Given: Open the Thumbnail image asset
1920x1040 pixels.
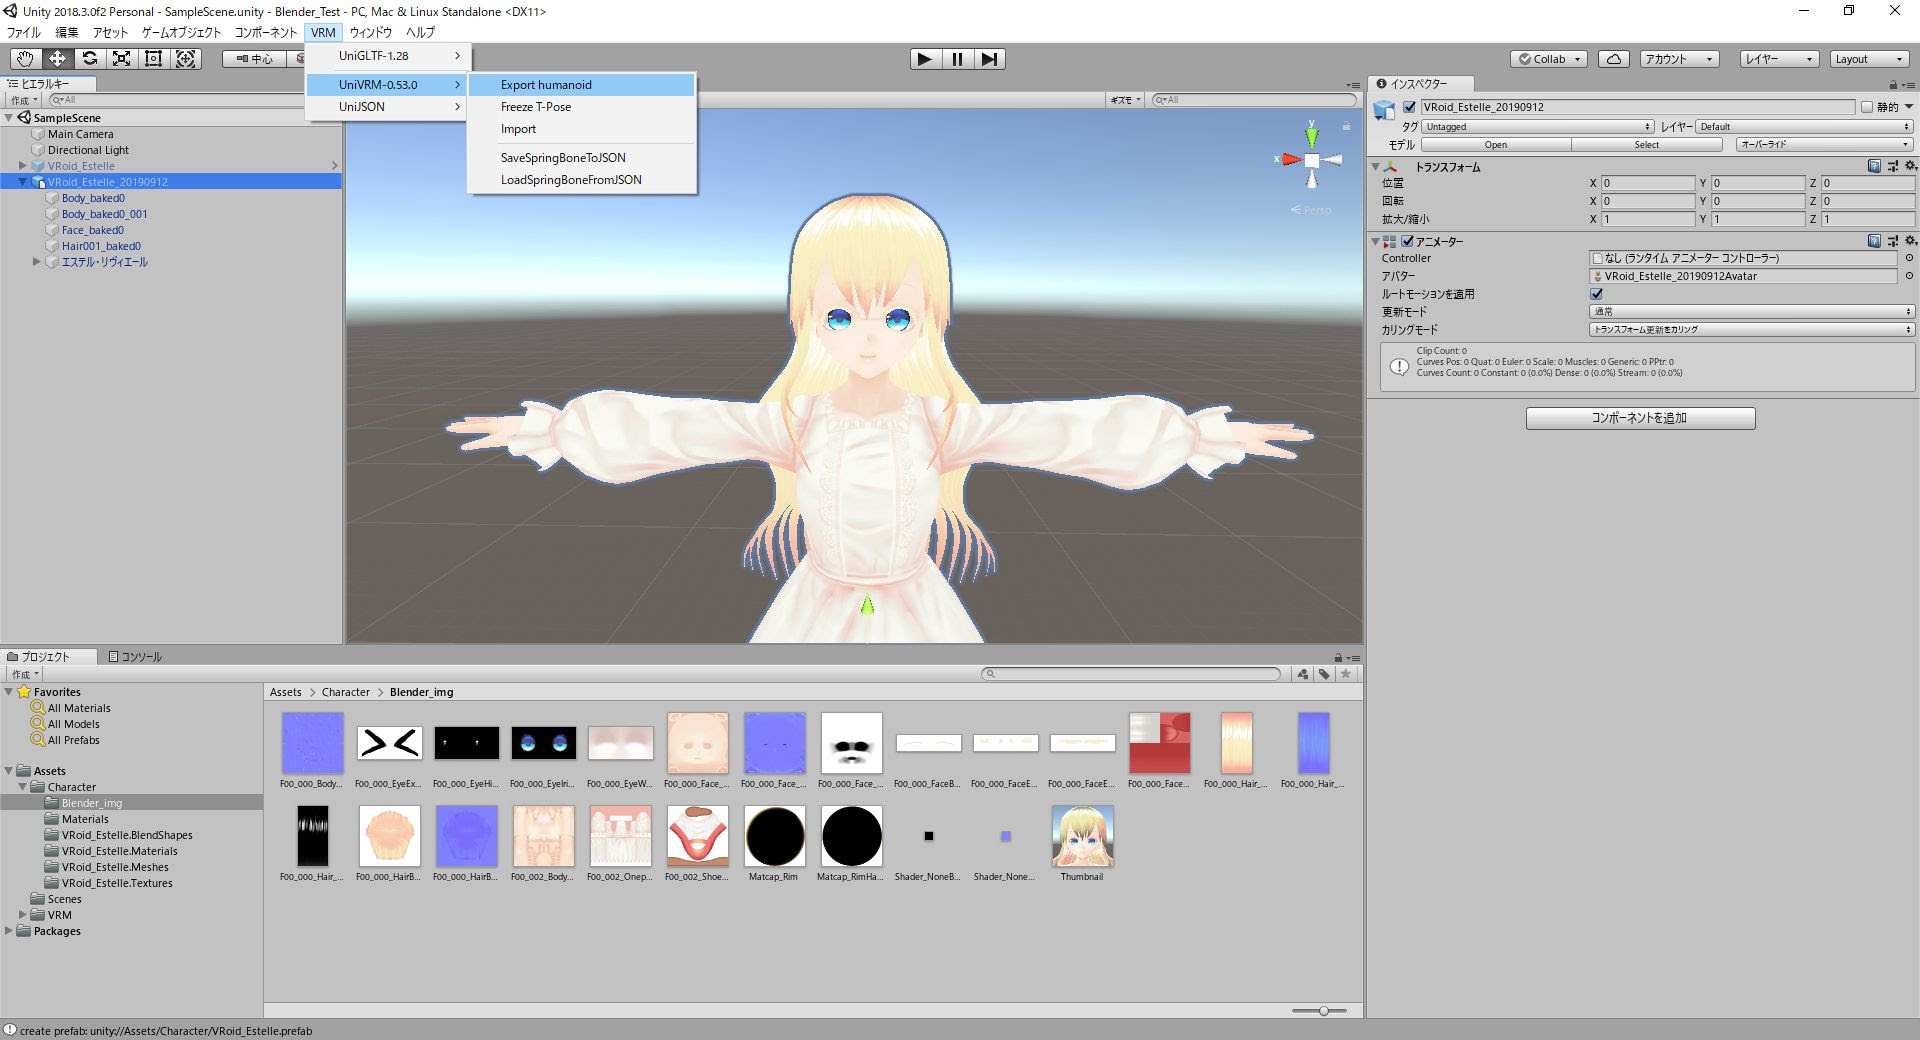Looking at the screenshot, I should coord(1082,836).
